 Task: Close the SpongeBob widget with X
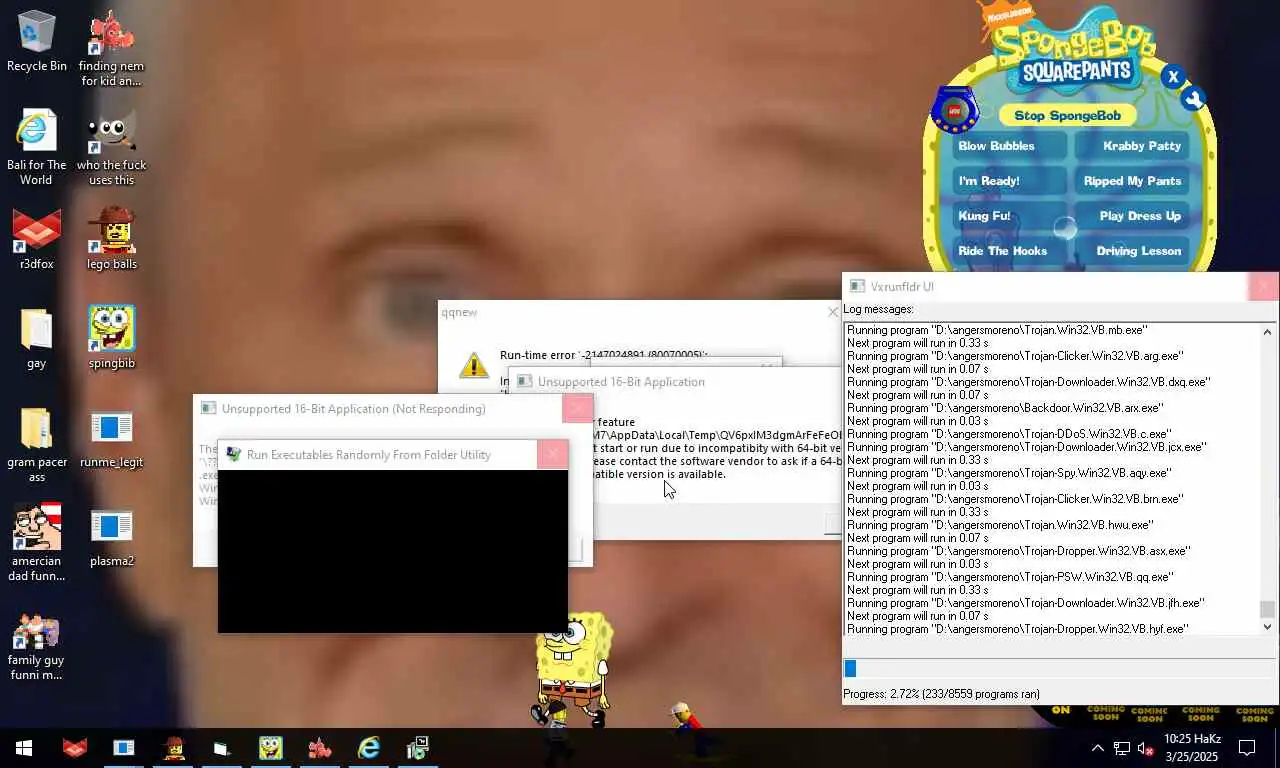(1173, 76)
